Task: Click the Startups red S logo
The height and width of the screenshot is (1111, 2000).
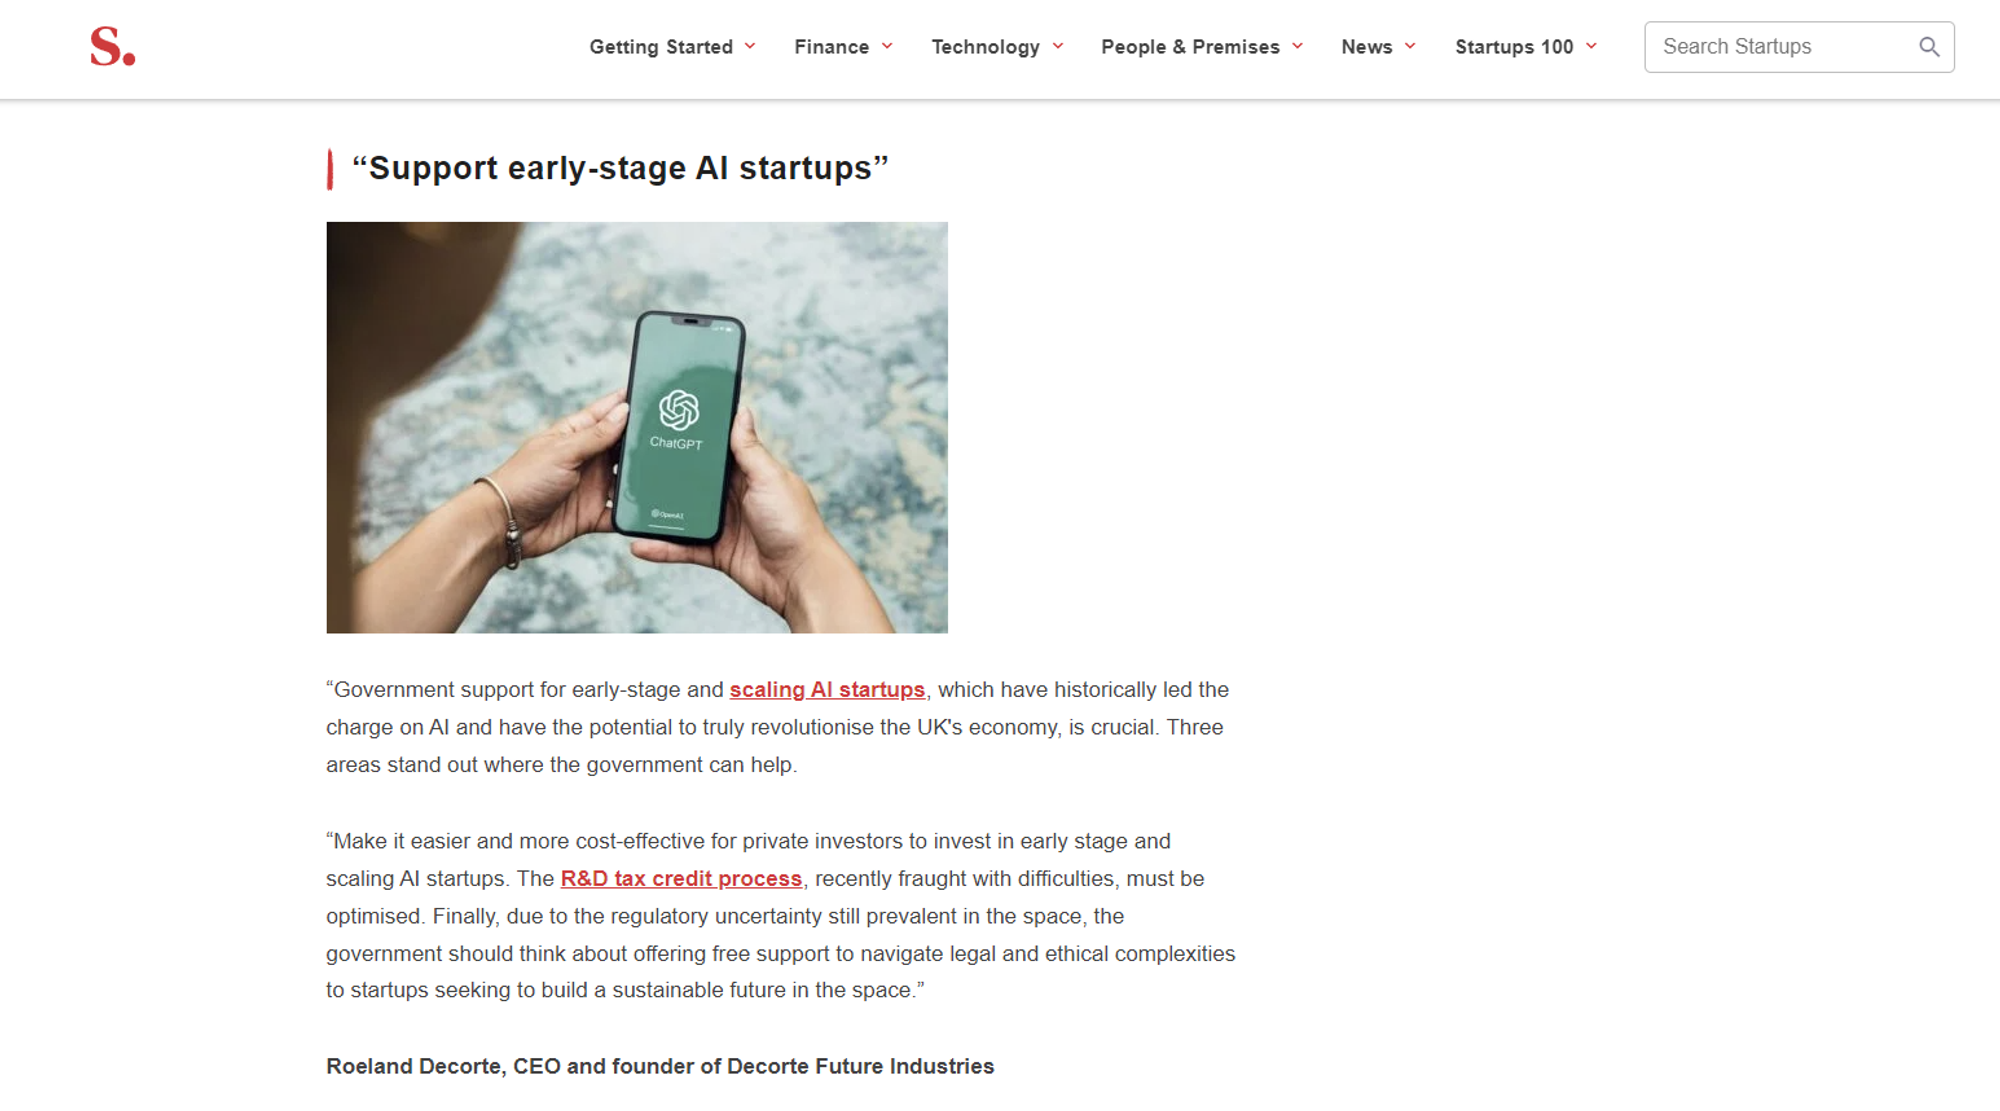Action: 112,47
